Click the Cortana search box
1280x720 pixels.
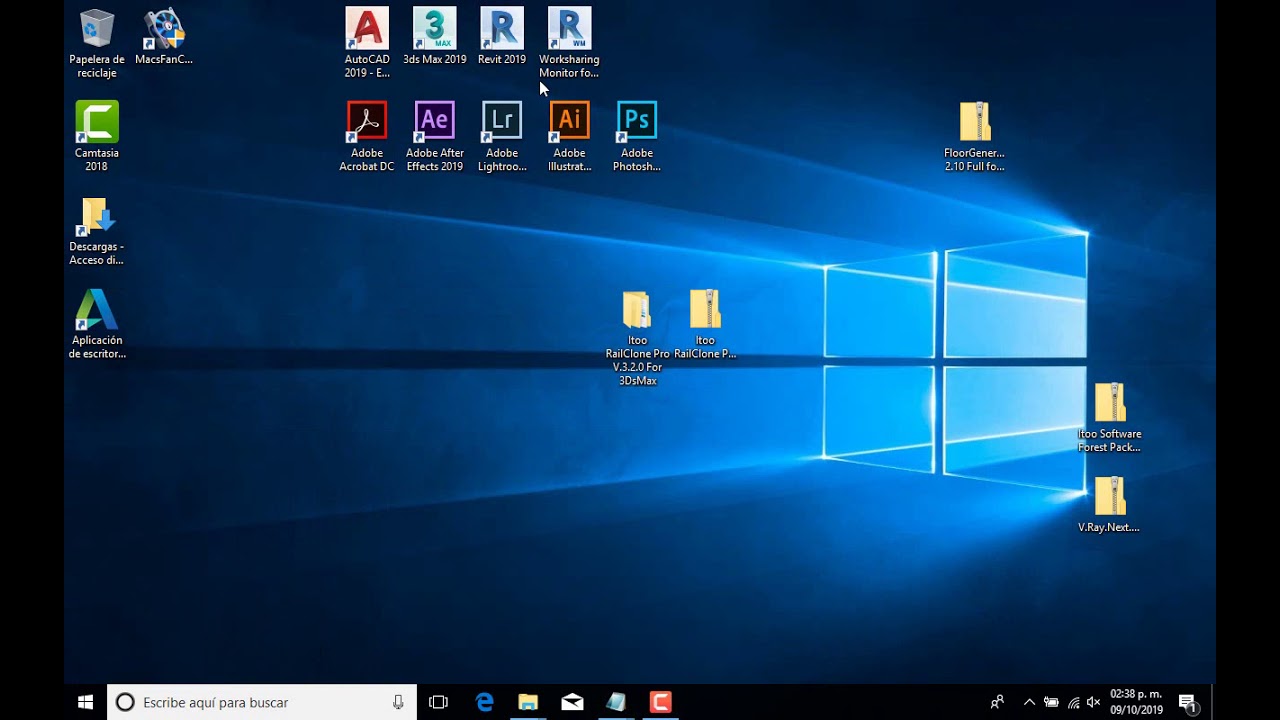[x=262, y=702]
